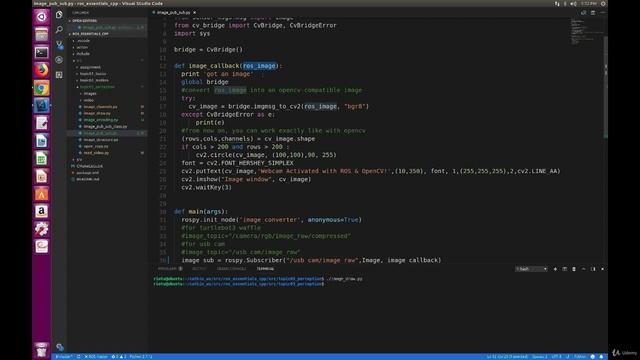
Task: Switch to the Problems panel tab
Action: coord(170,269)
